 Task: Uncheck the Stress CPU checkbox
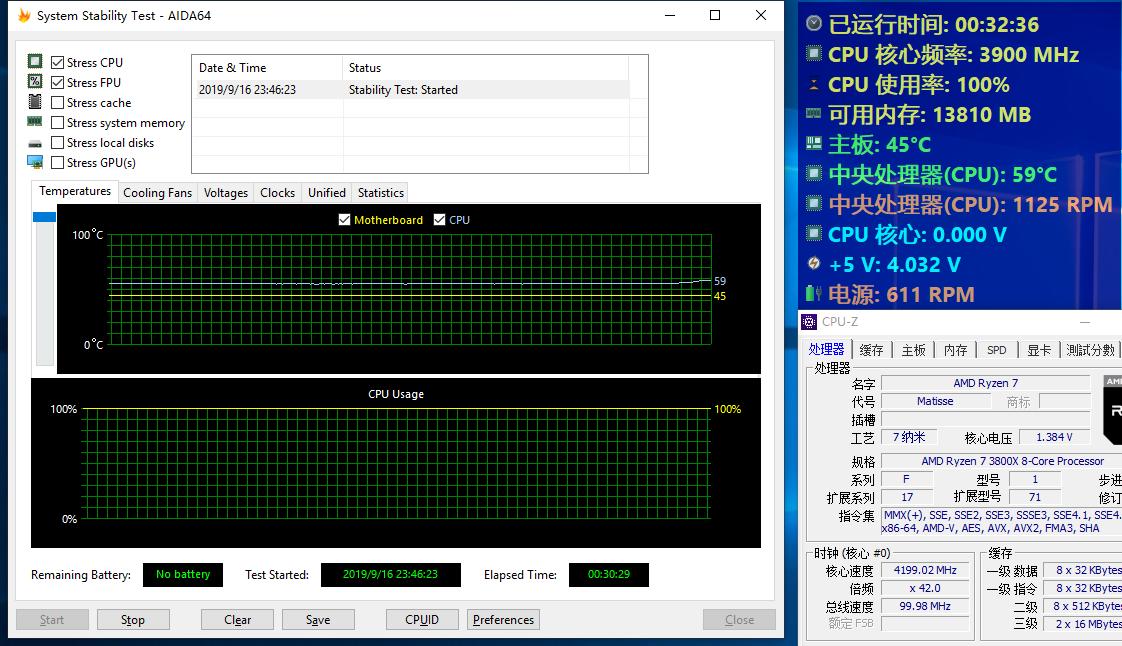58,62
